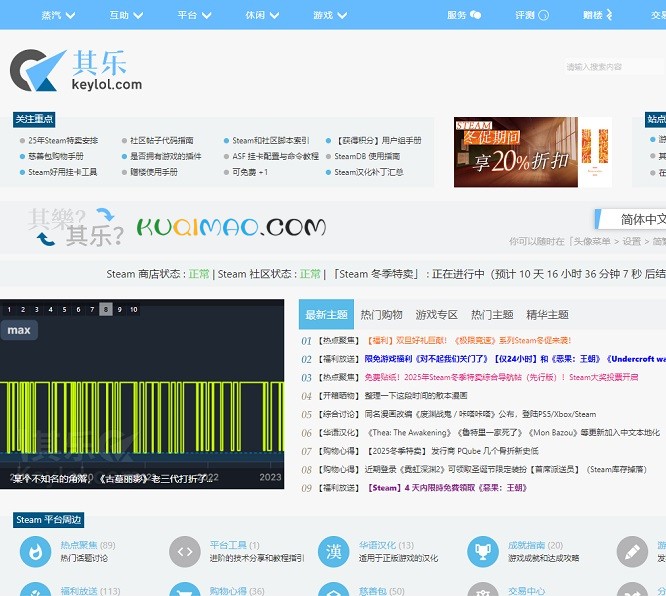Switch to the 热门主题 tab
This screenshot has height=596, width=666.
492,315
